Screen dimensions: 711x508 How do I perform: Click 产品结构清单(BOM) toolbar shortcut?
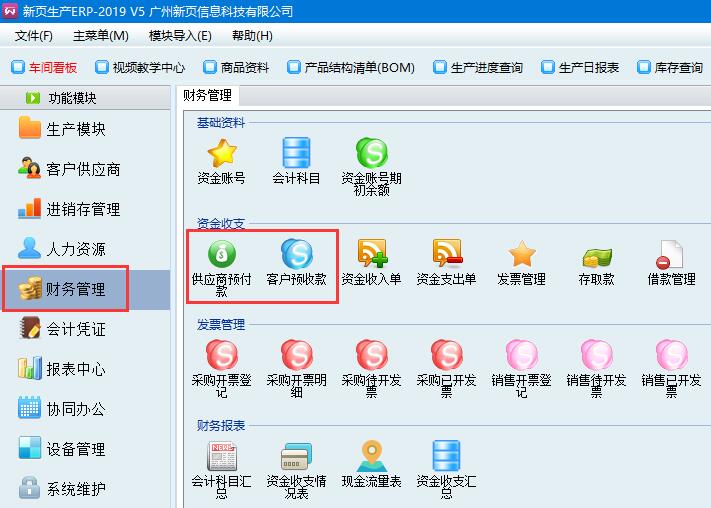[x=350, y=68]
